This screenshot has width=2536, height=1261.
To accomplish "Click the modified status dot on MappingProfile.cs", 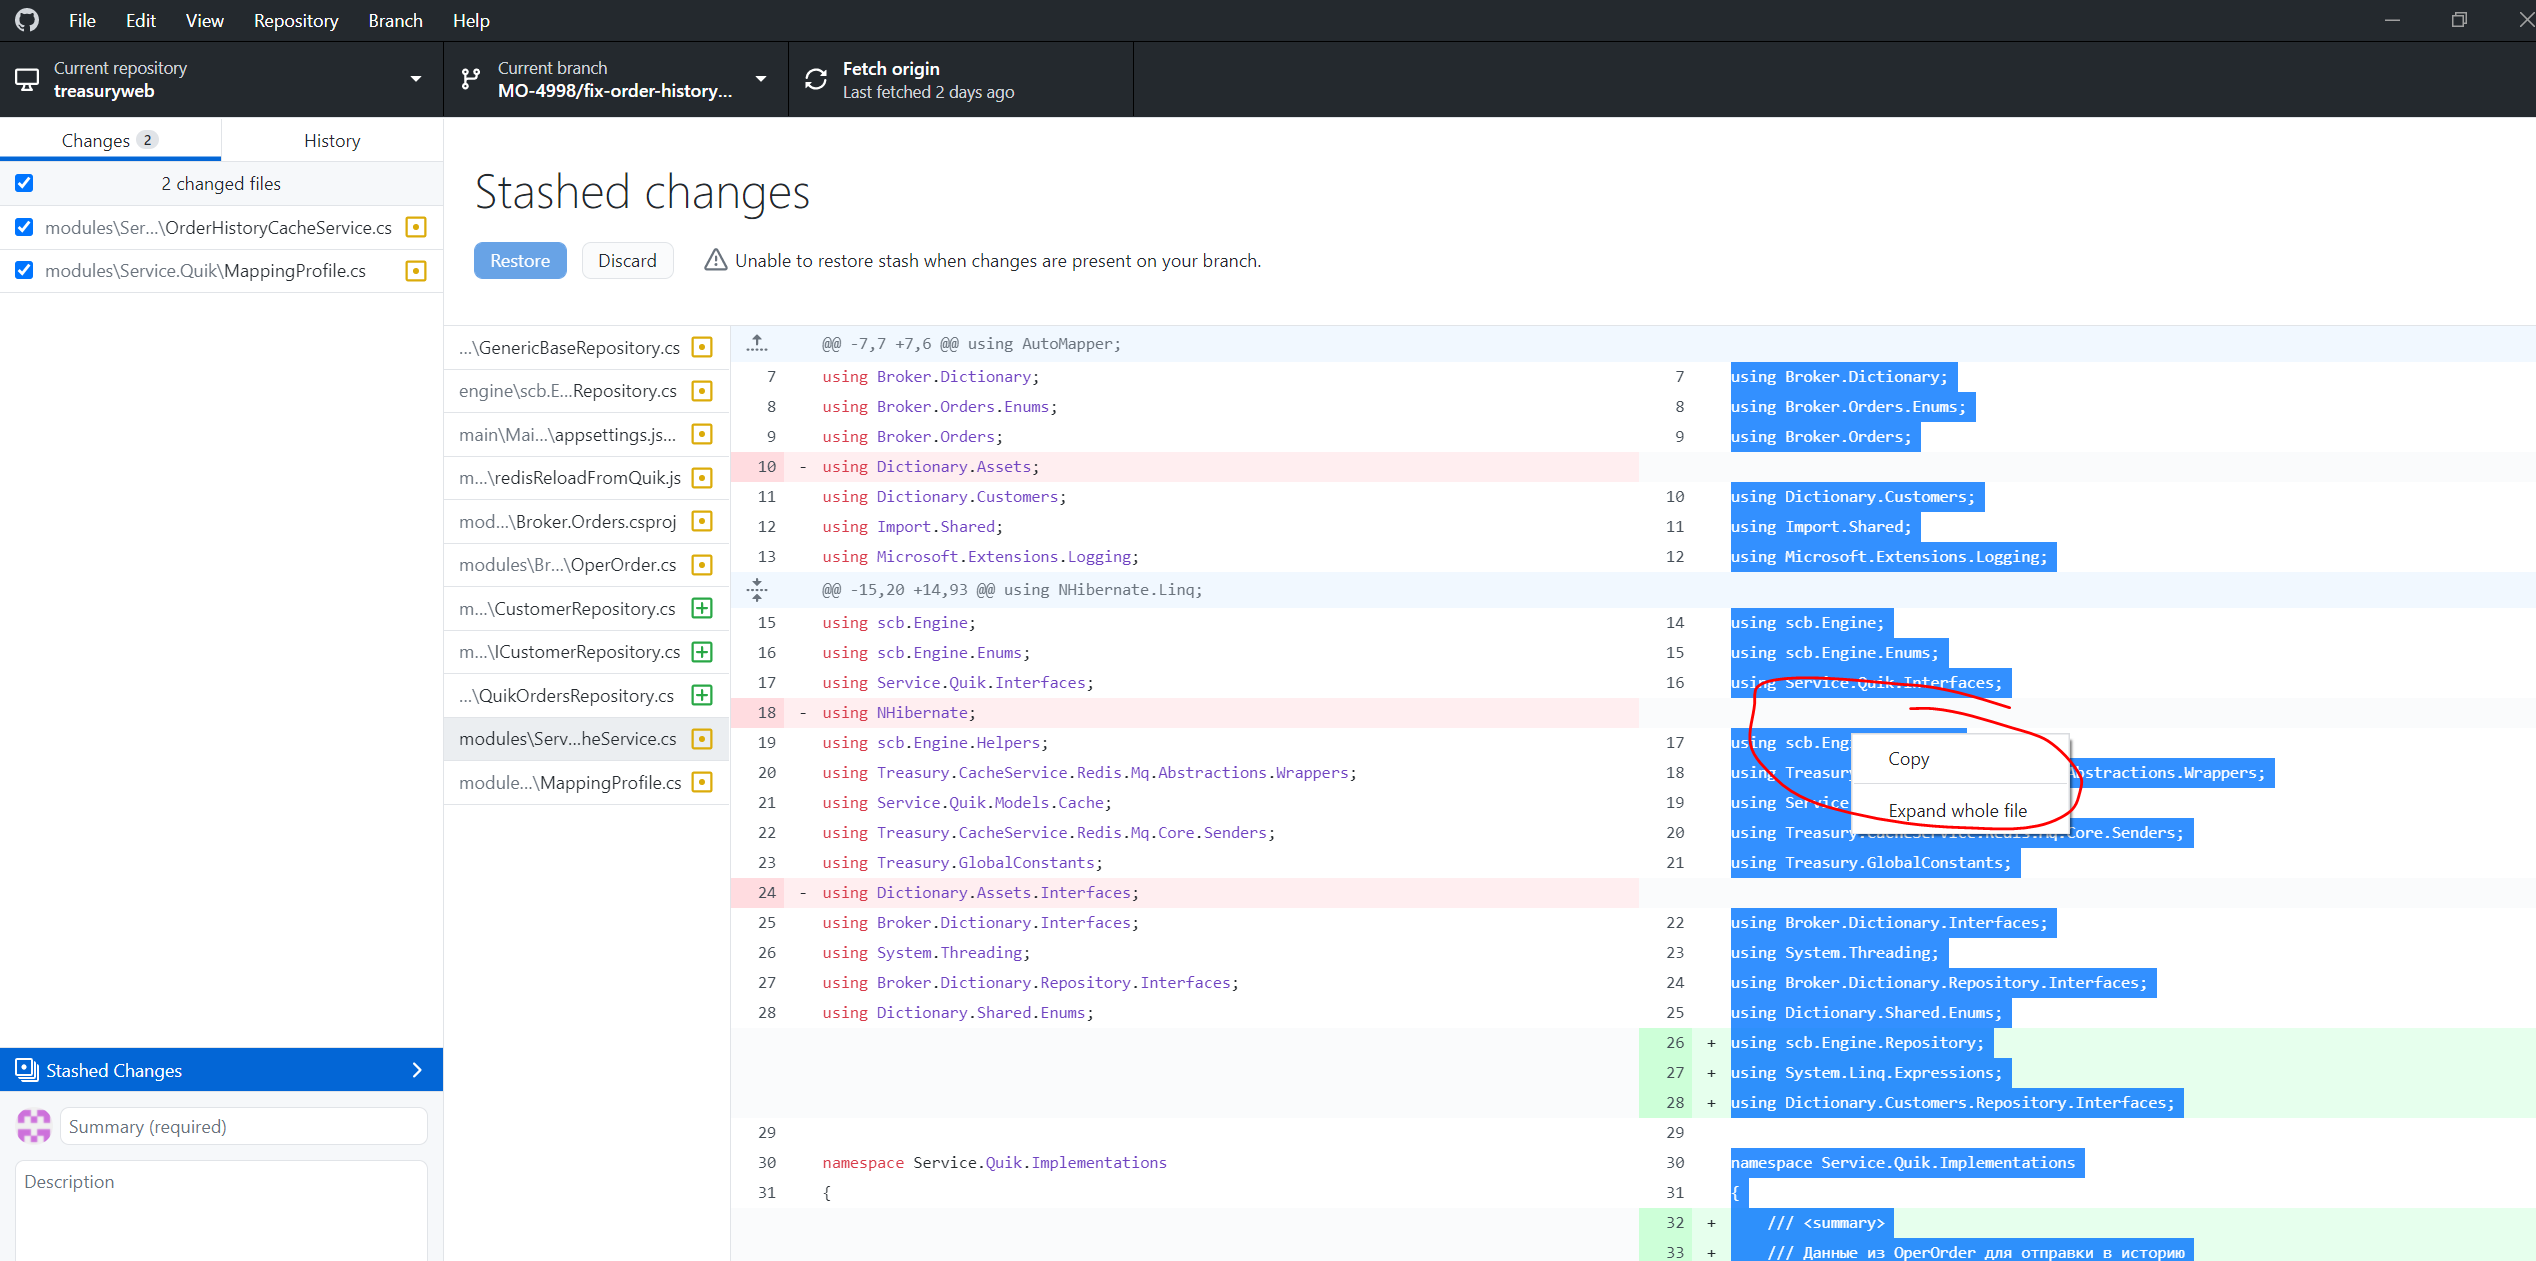I will point(415,270).
